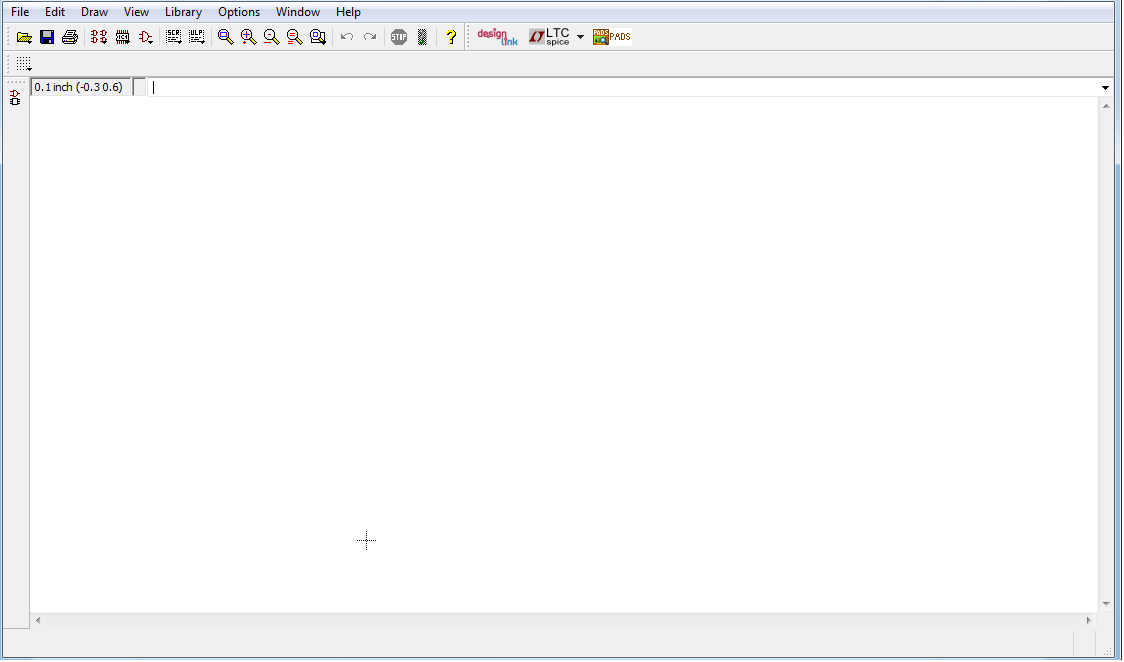Click the Redo arrow

pos(369,36)
